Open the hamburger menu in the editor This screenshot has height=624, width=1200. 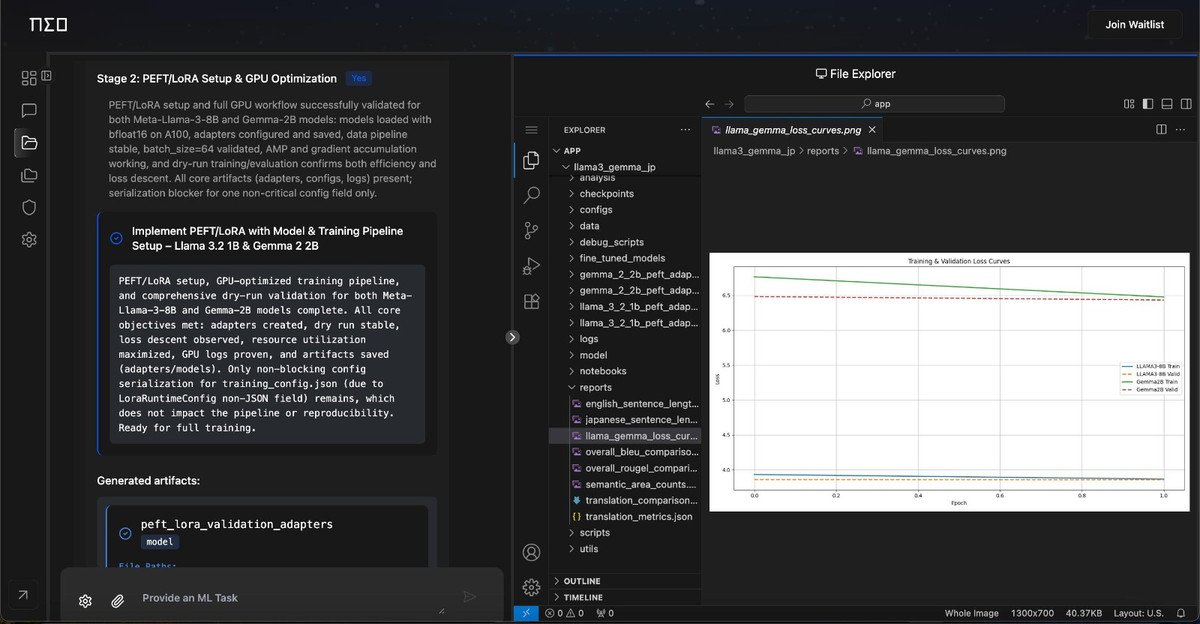coord(532,130)
